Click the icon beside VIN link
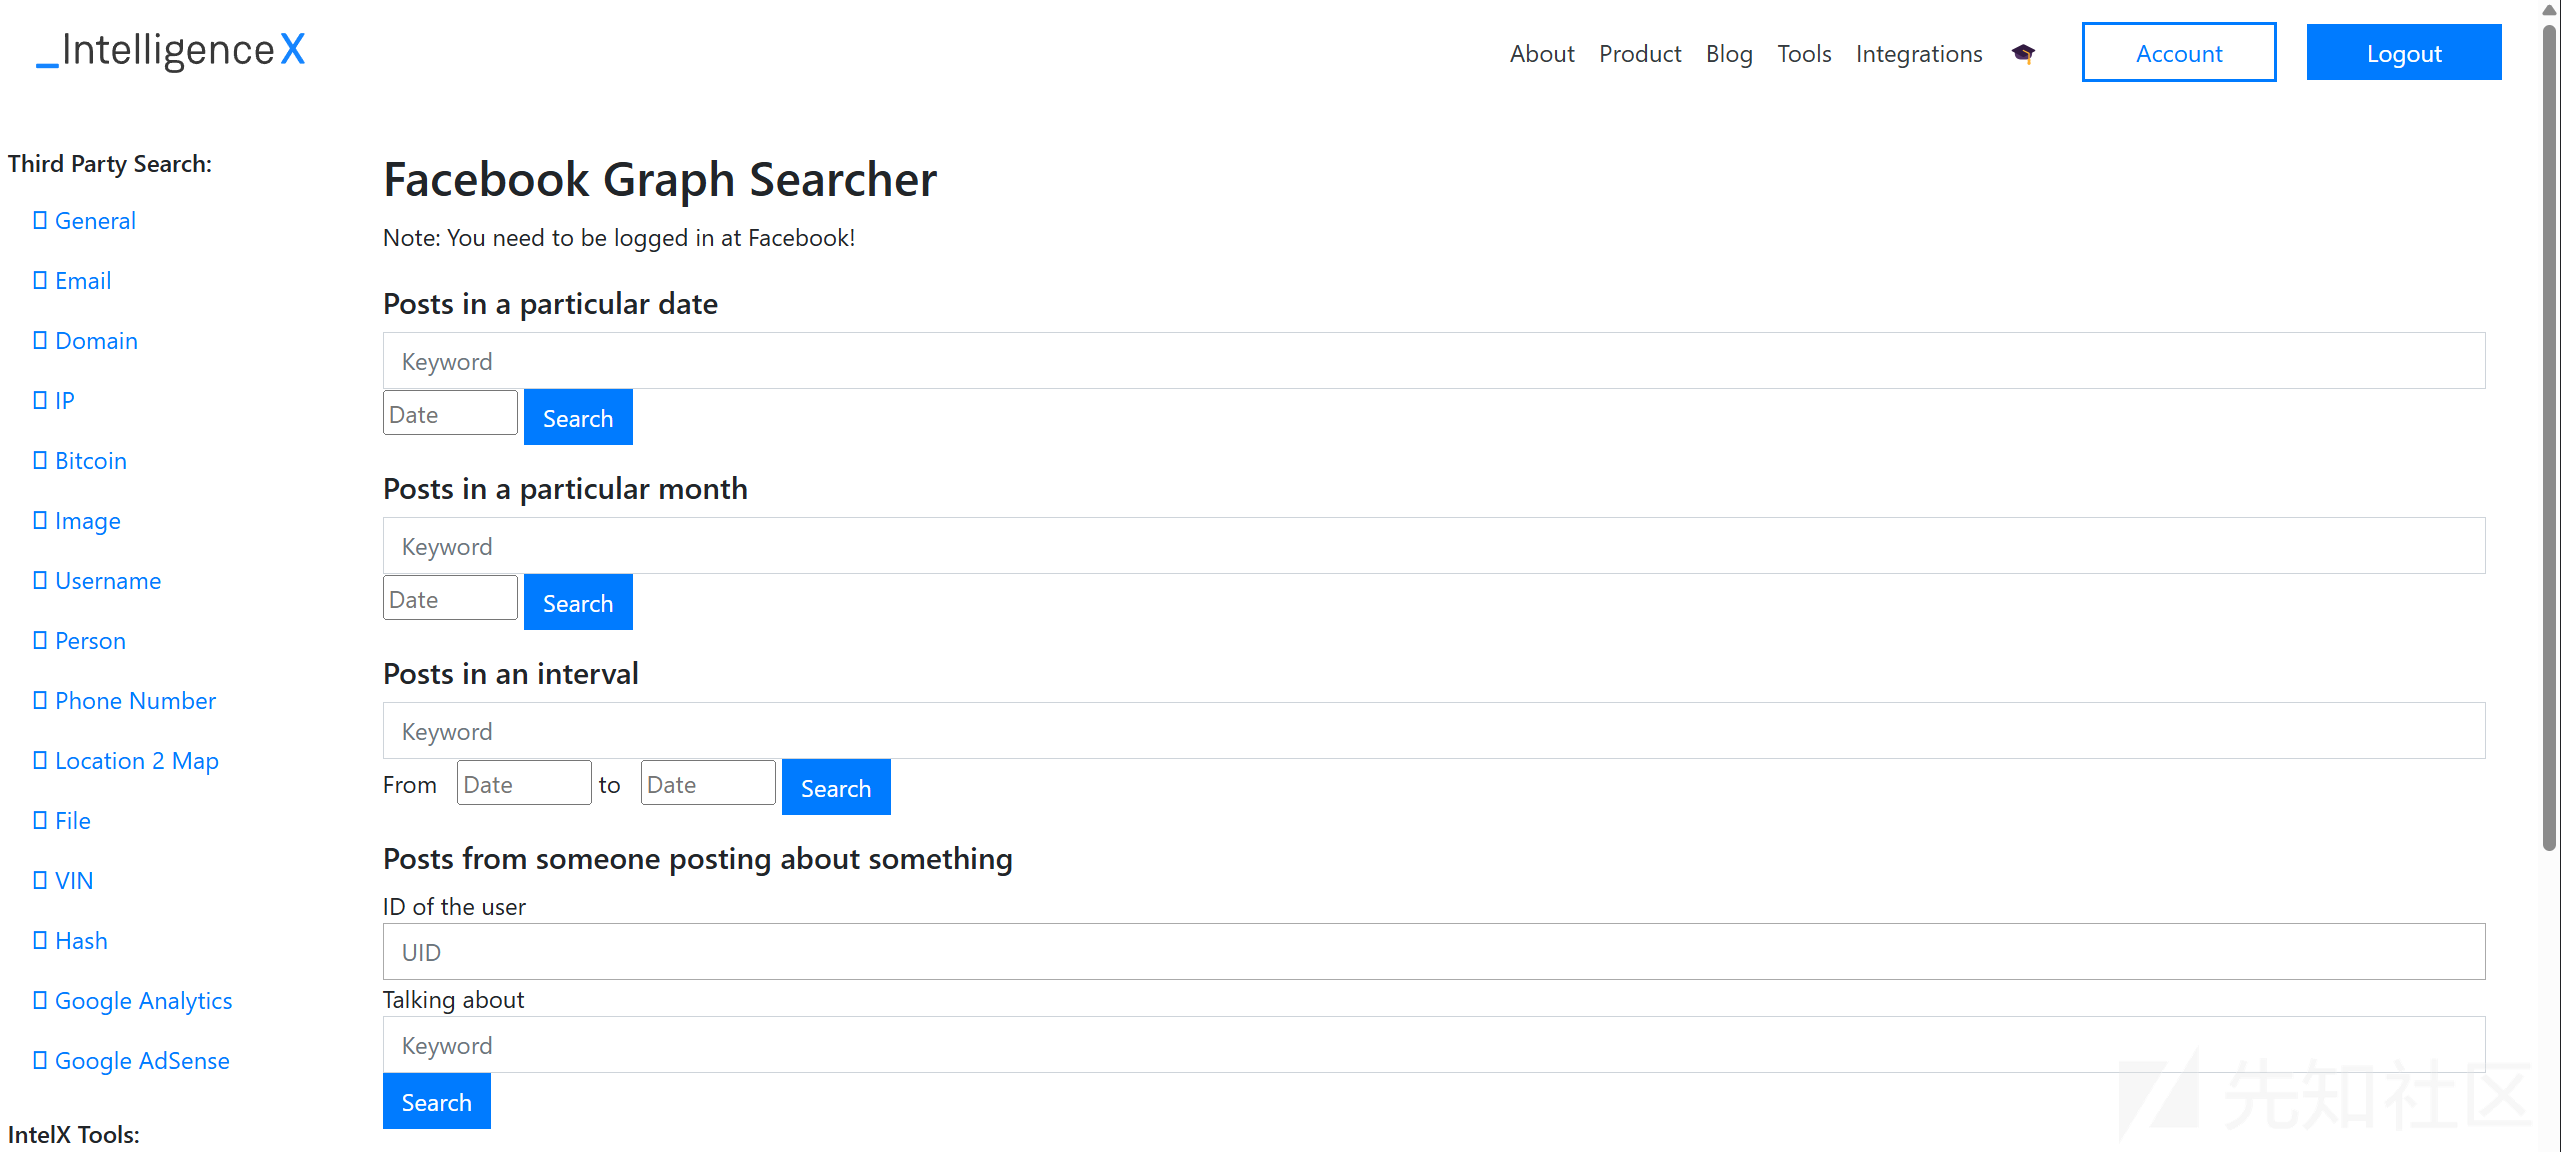Viewport: 2561px width, 1152px height. tap(40, 880)
